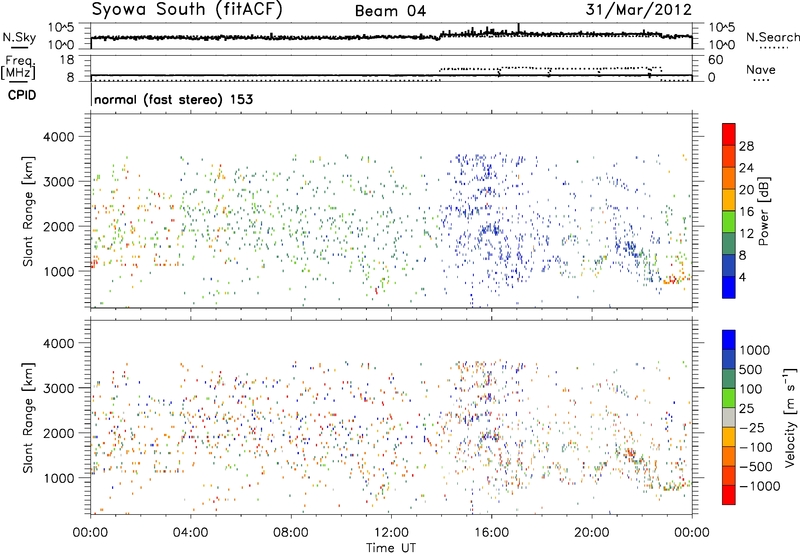Viewport: 800px width, 554px height.
Task: Click the '-1000' velocity scale value
Action: click(759, 486)
